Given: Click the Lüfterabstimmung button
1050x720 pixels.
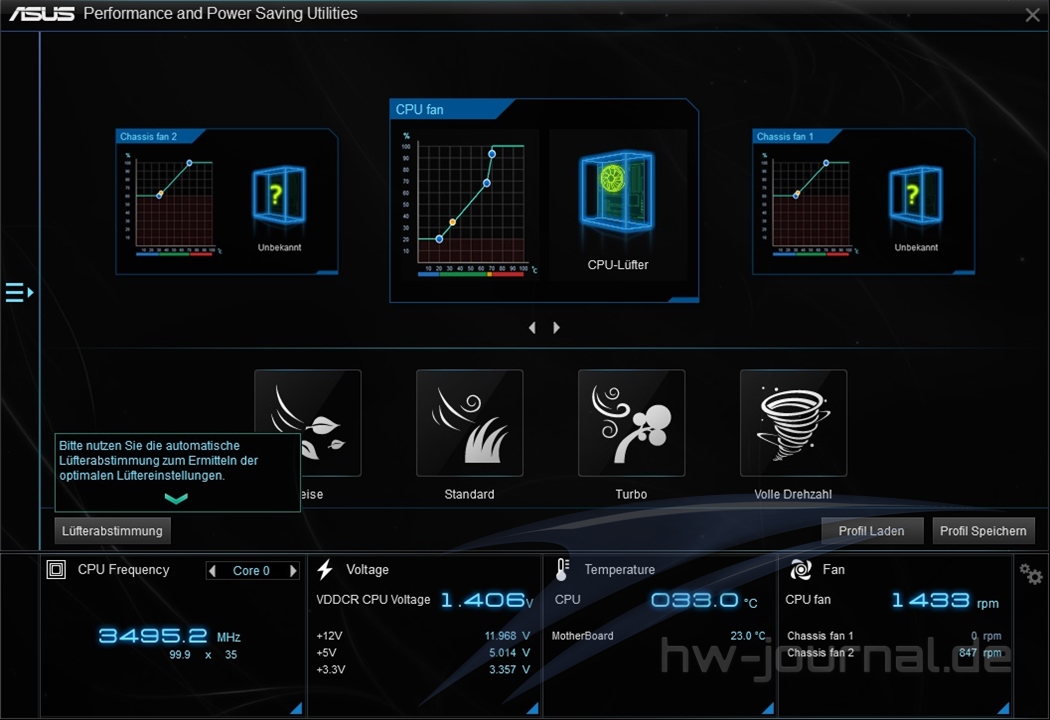Looking at the screenshot, I should (112, 531).
